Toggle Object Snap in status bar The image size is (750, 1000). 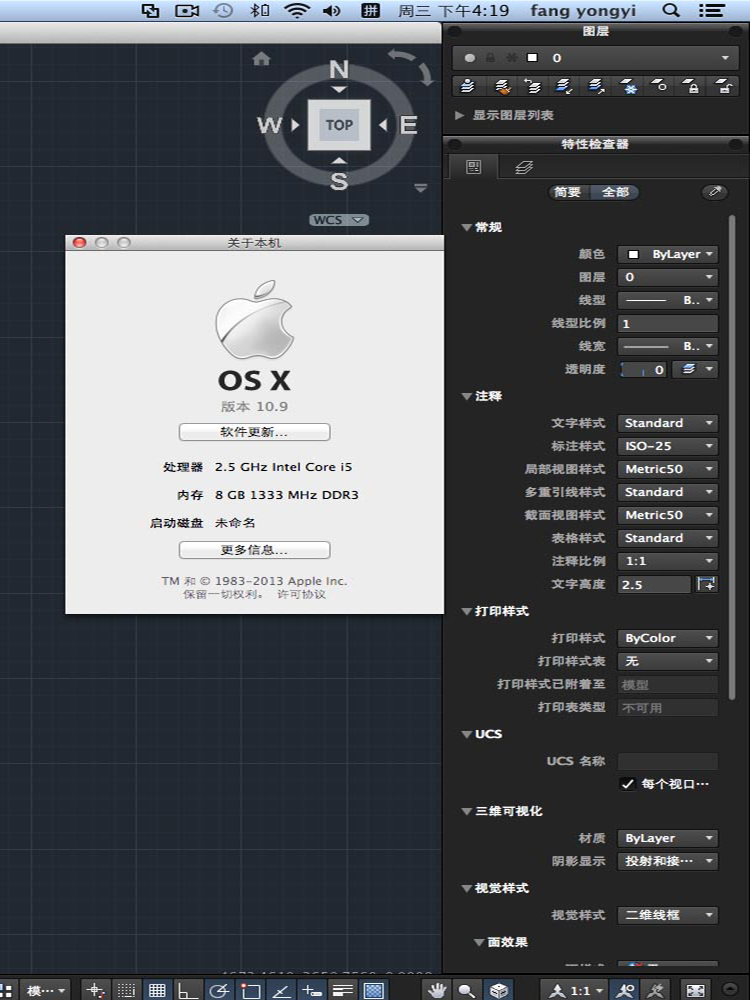250,990
